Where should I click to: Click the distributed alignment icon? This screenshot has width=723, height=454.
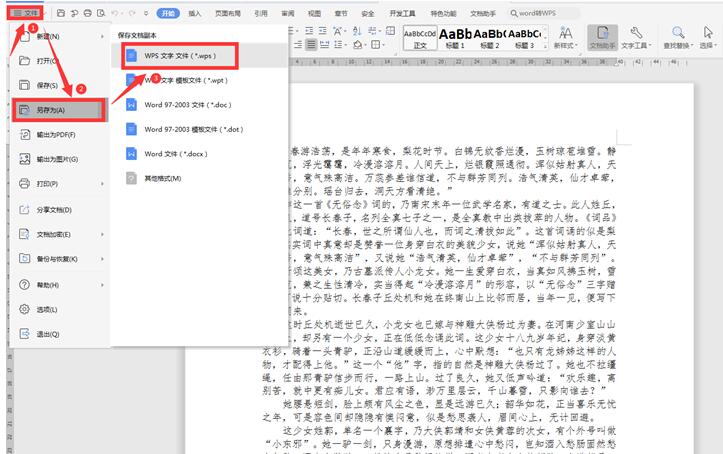tap(325, 45)
